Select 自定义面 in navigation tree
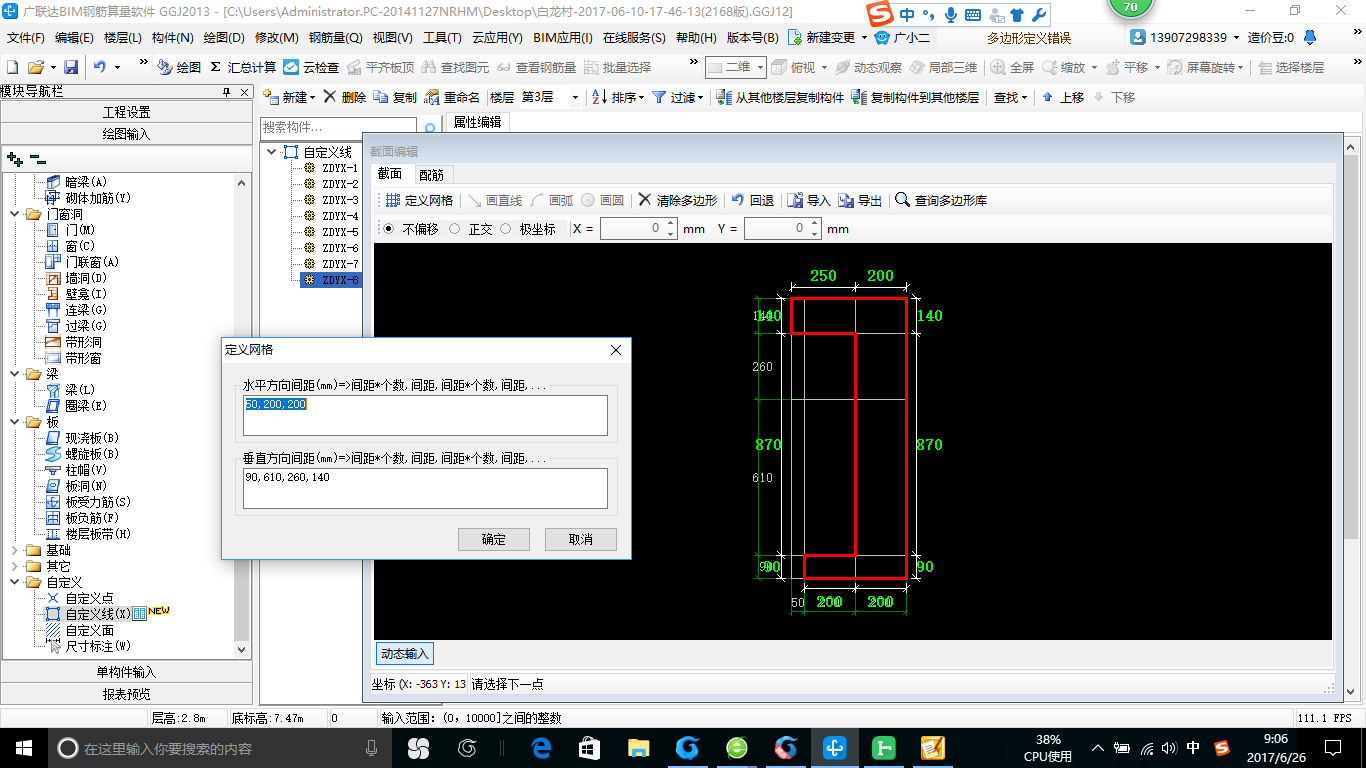1366x768 pixels. pos(89,630)
